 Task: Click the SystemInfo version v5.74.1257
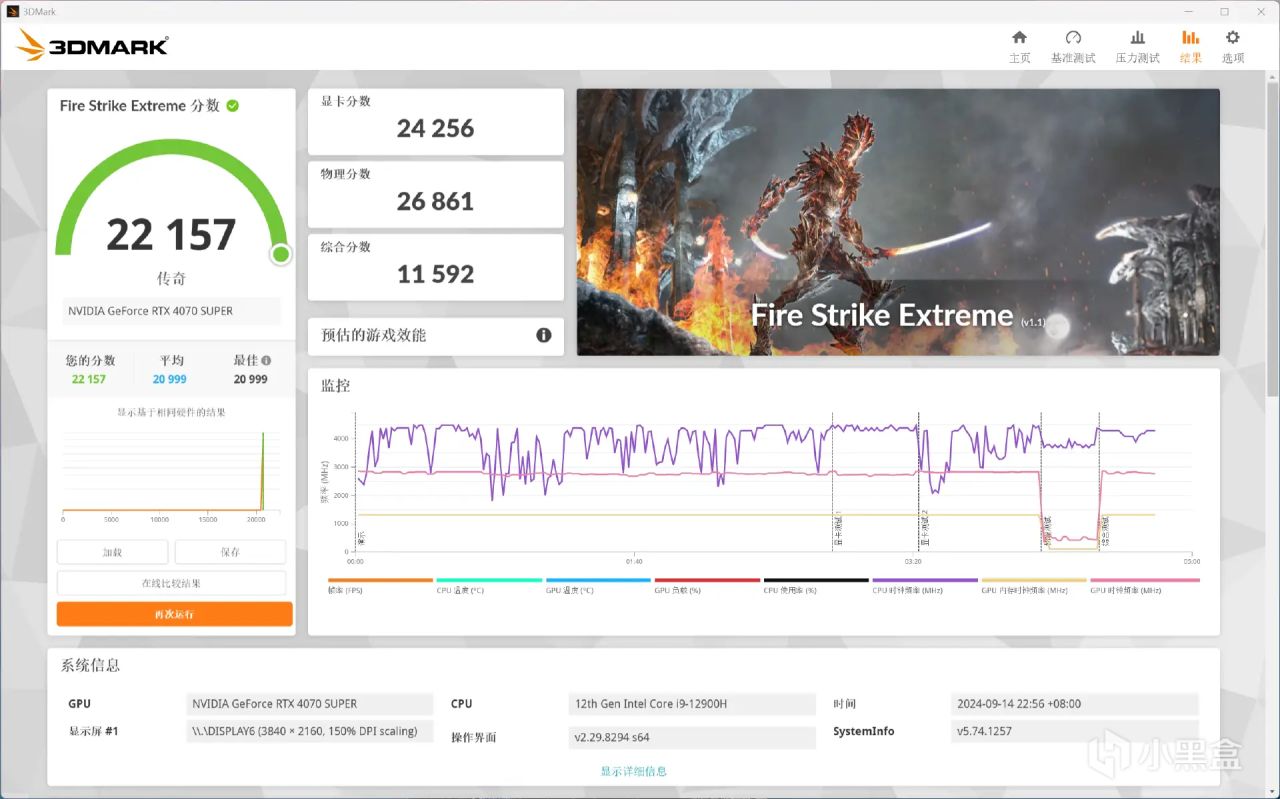tap(1074, 731)
